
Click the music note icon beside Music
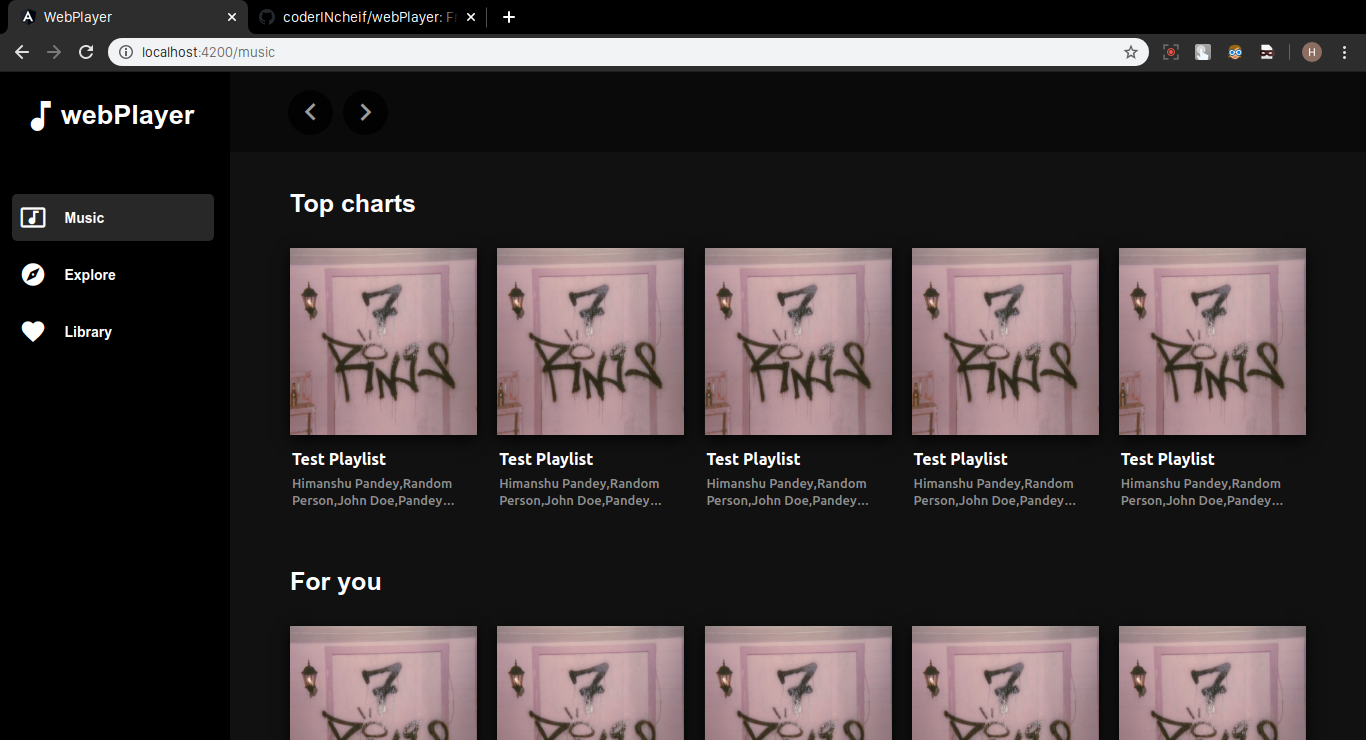(x=33, y=217)
